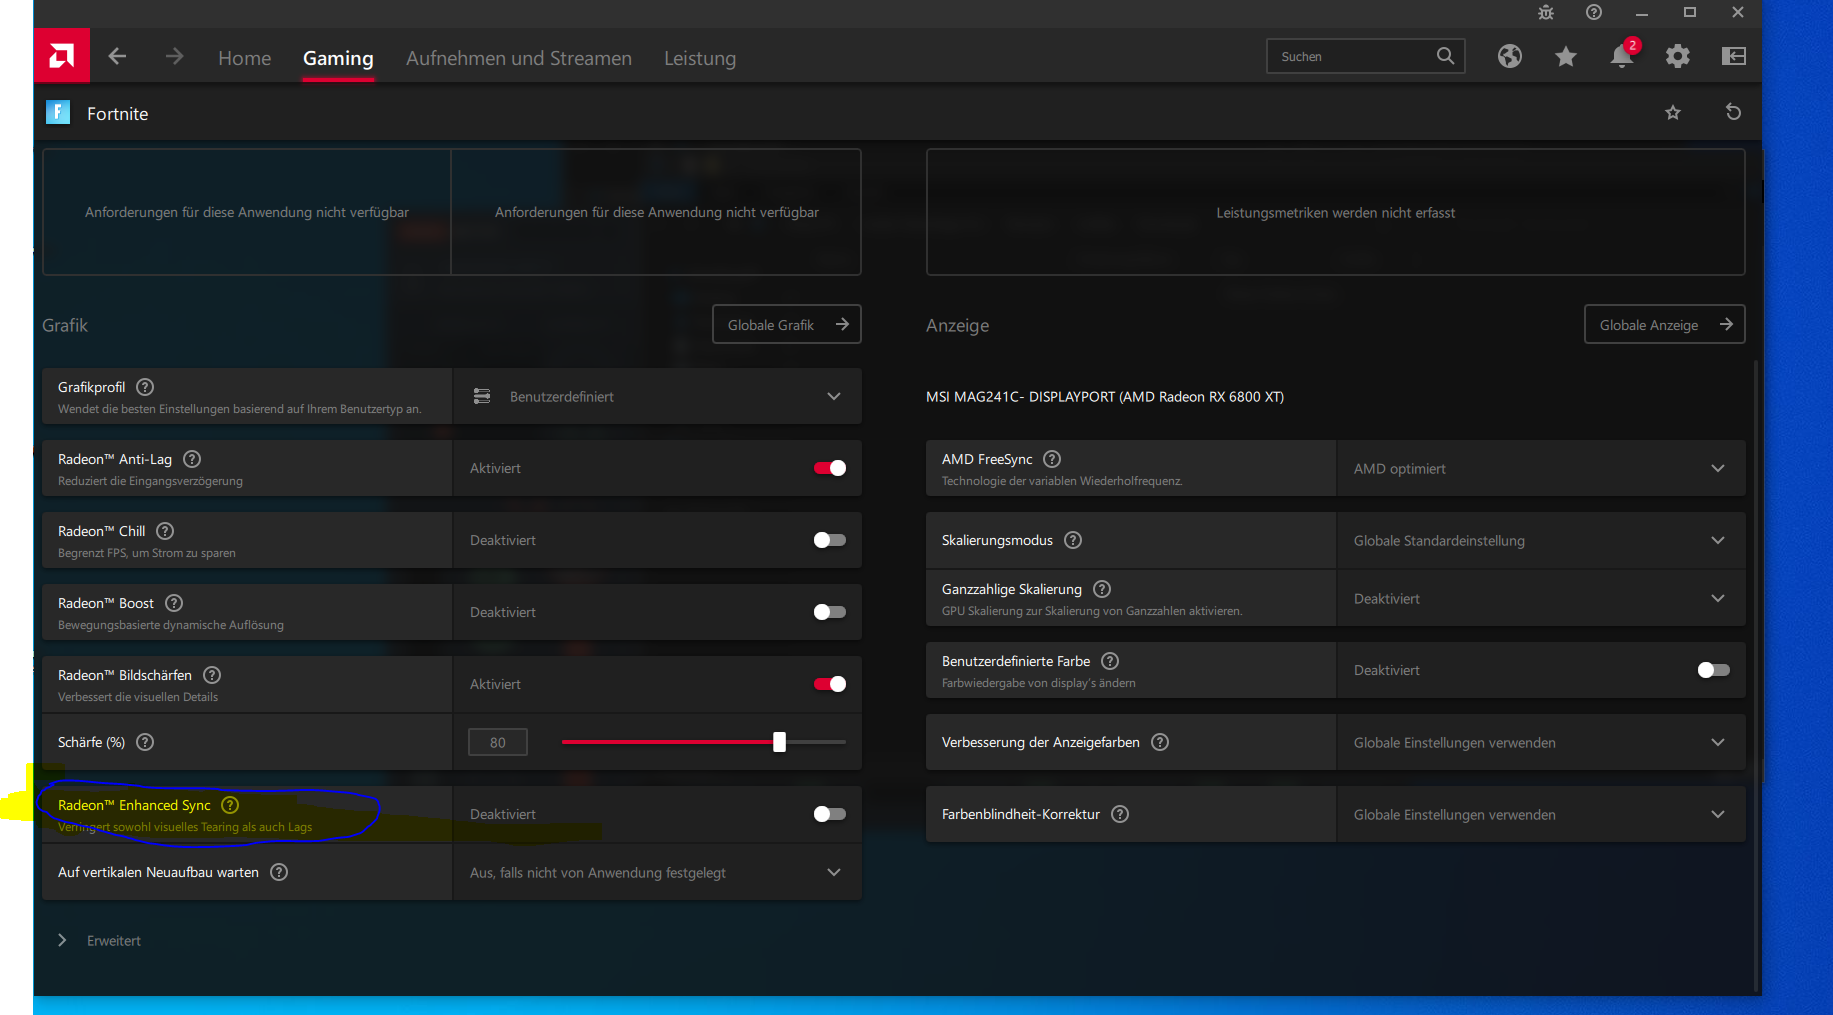The width and height of the screenshot is (1833, 1015).
Task: Enable Radeon Boost toggle
Action: click(830, 612)
